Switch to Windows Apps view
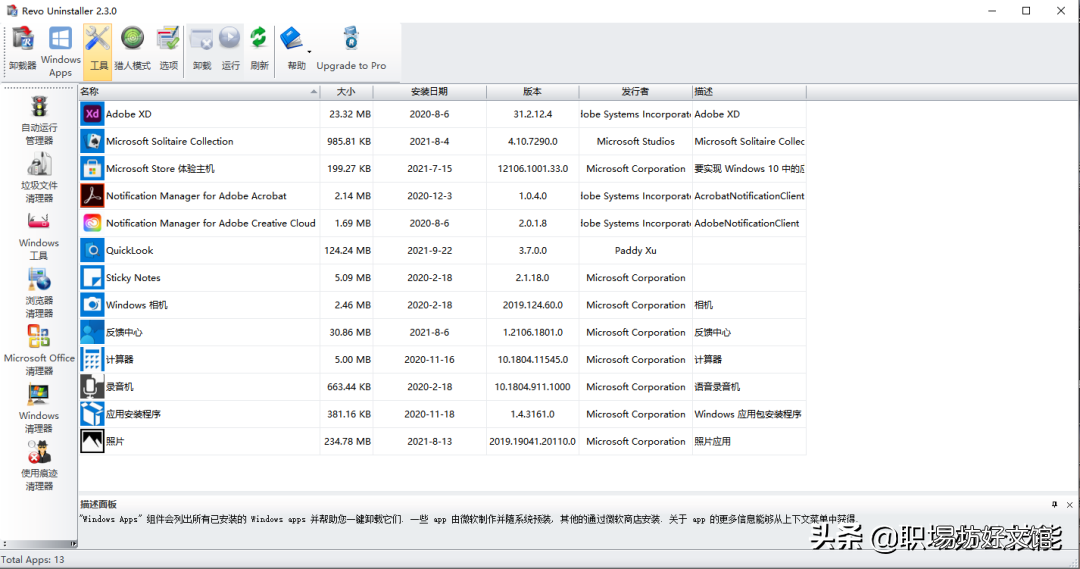Image resolution: width=1080 pixels, height=569 pixels. click(x=61, y=52)
